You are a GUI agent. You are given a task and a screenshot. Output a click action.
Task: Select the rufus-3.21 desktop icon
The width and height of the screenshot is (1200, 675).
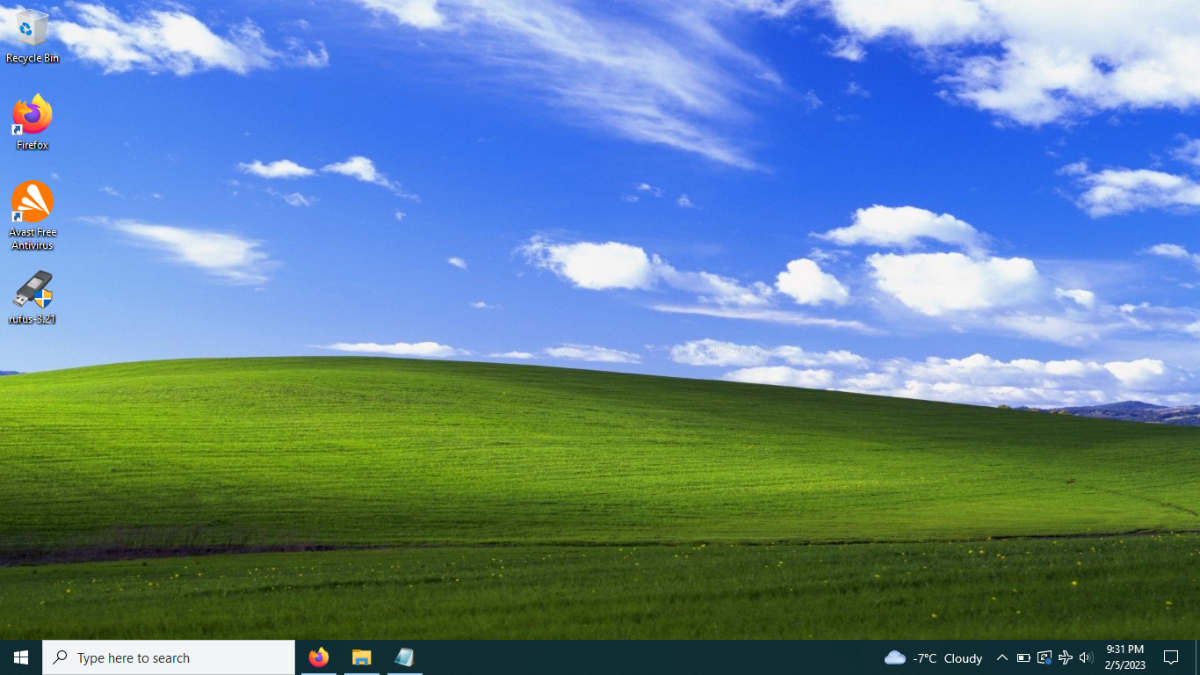(32, 298)
